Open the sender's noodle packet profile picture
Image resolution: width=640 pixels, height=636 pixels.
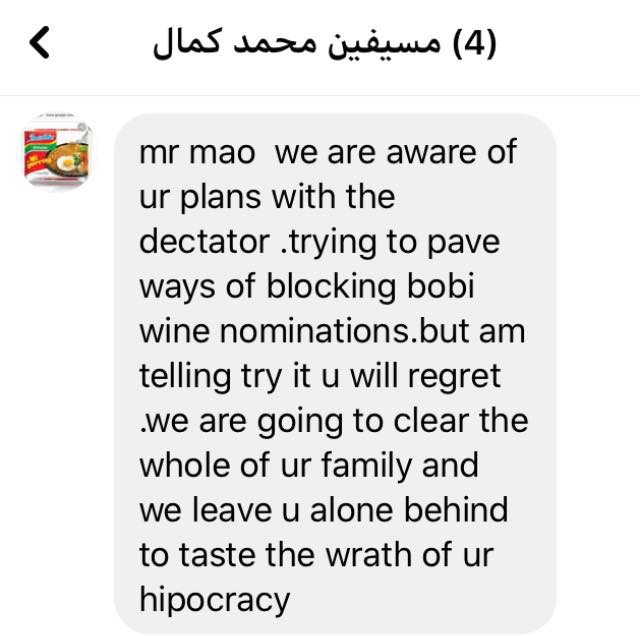(57, 153)
